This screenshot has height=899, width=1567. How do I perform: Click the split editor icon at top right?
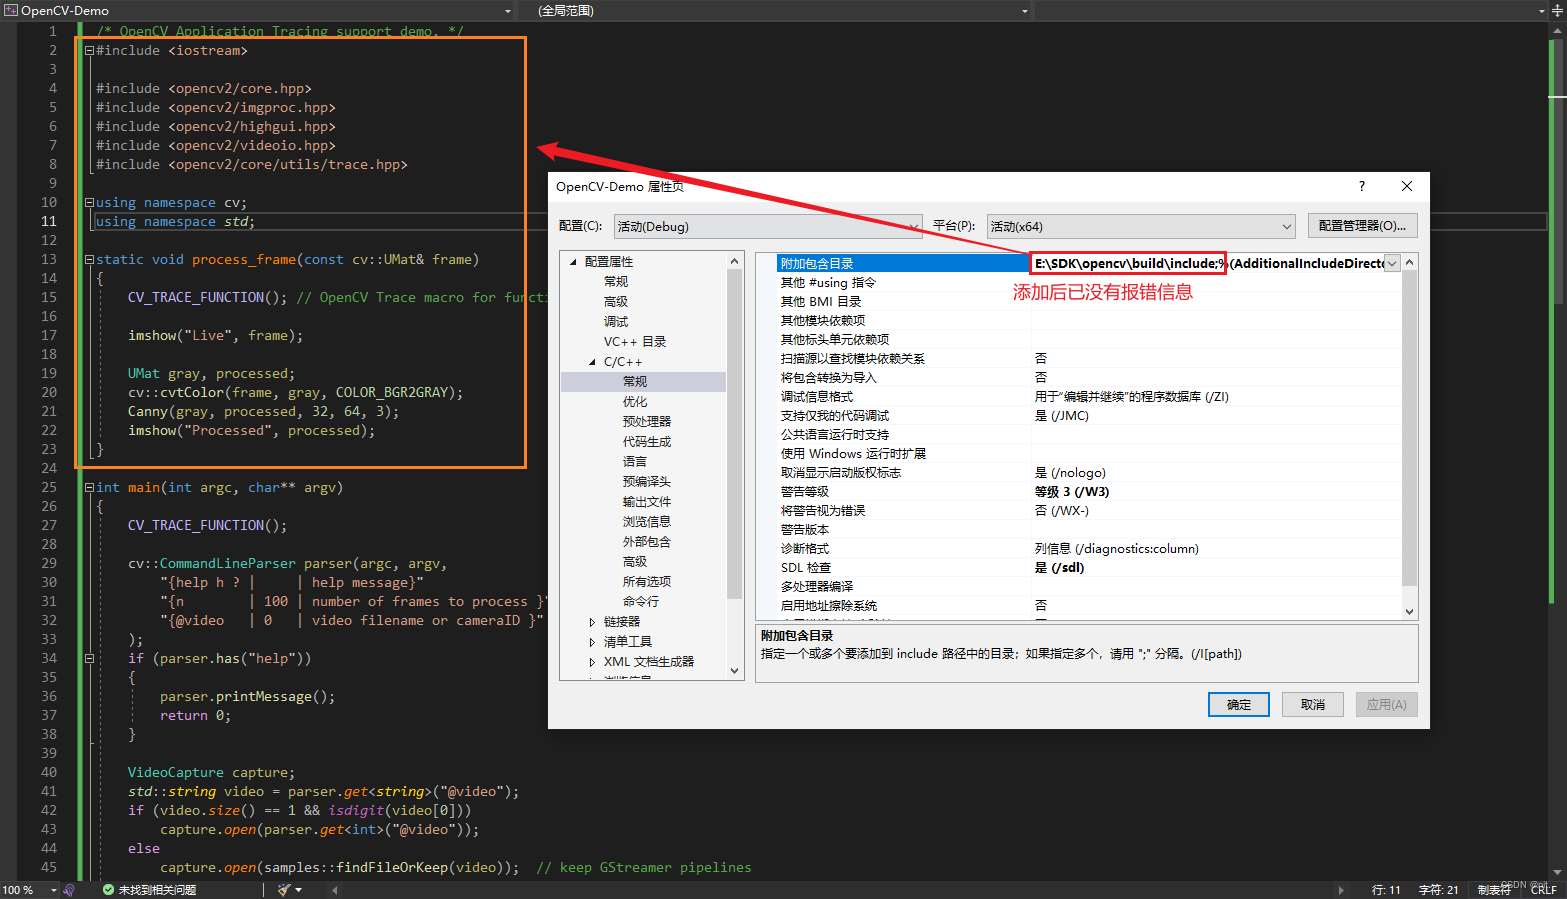tap(1557, 11)
